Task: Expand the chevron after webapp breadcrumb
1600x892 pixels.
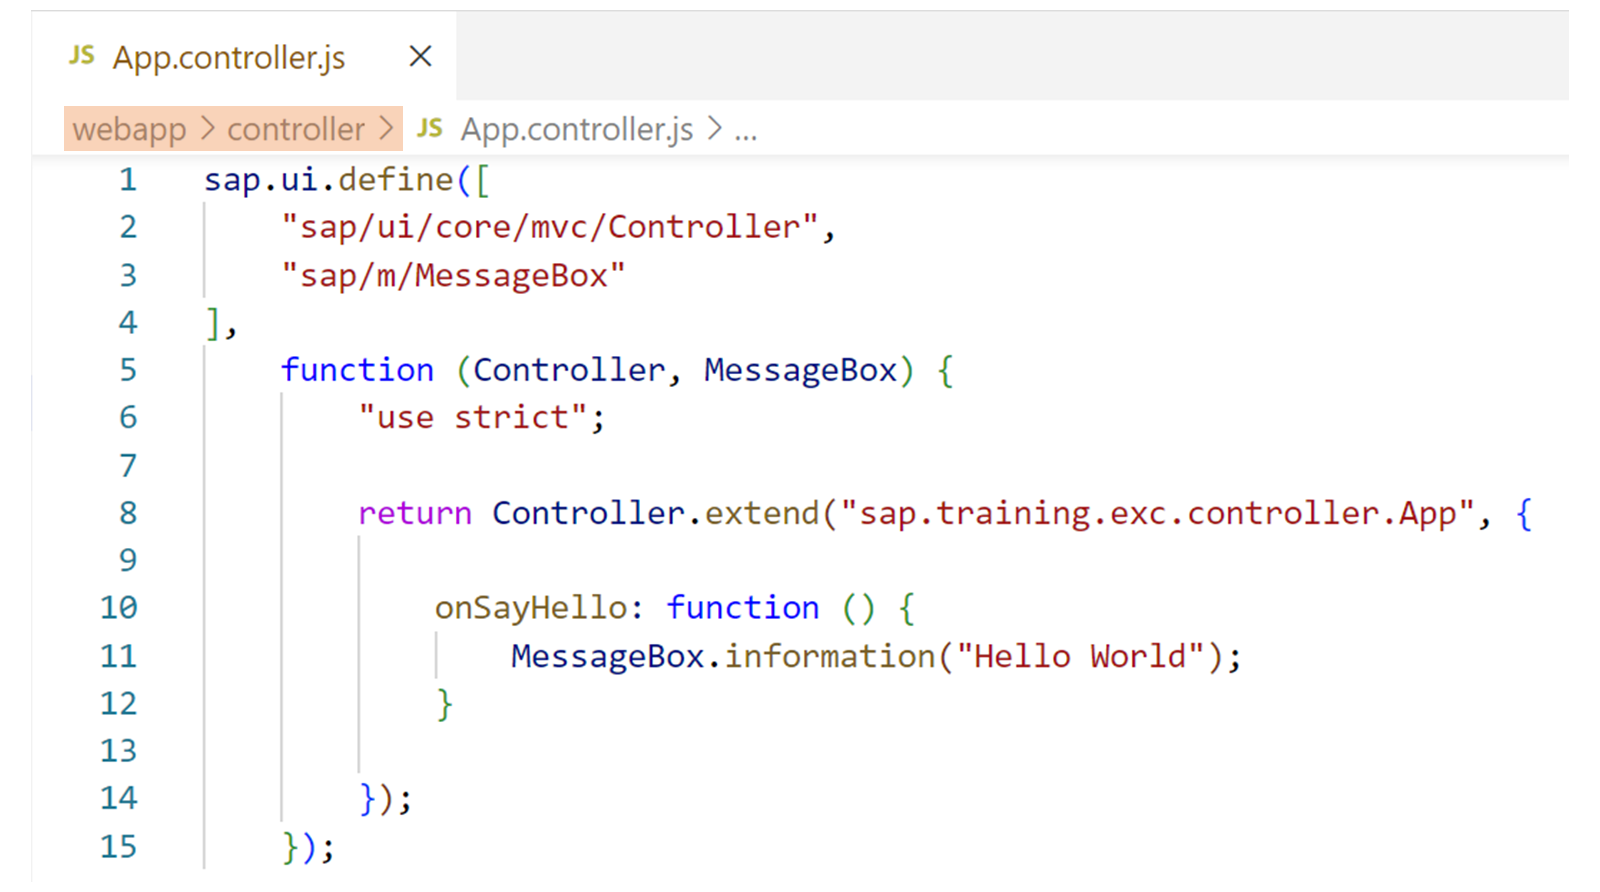Action: tap(207, 129)
